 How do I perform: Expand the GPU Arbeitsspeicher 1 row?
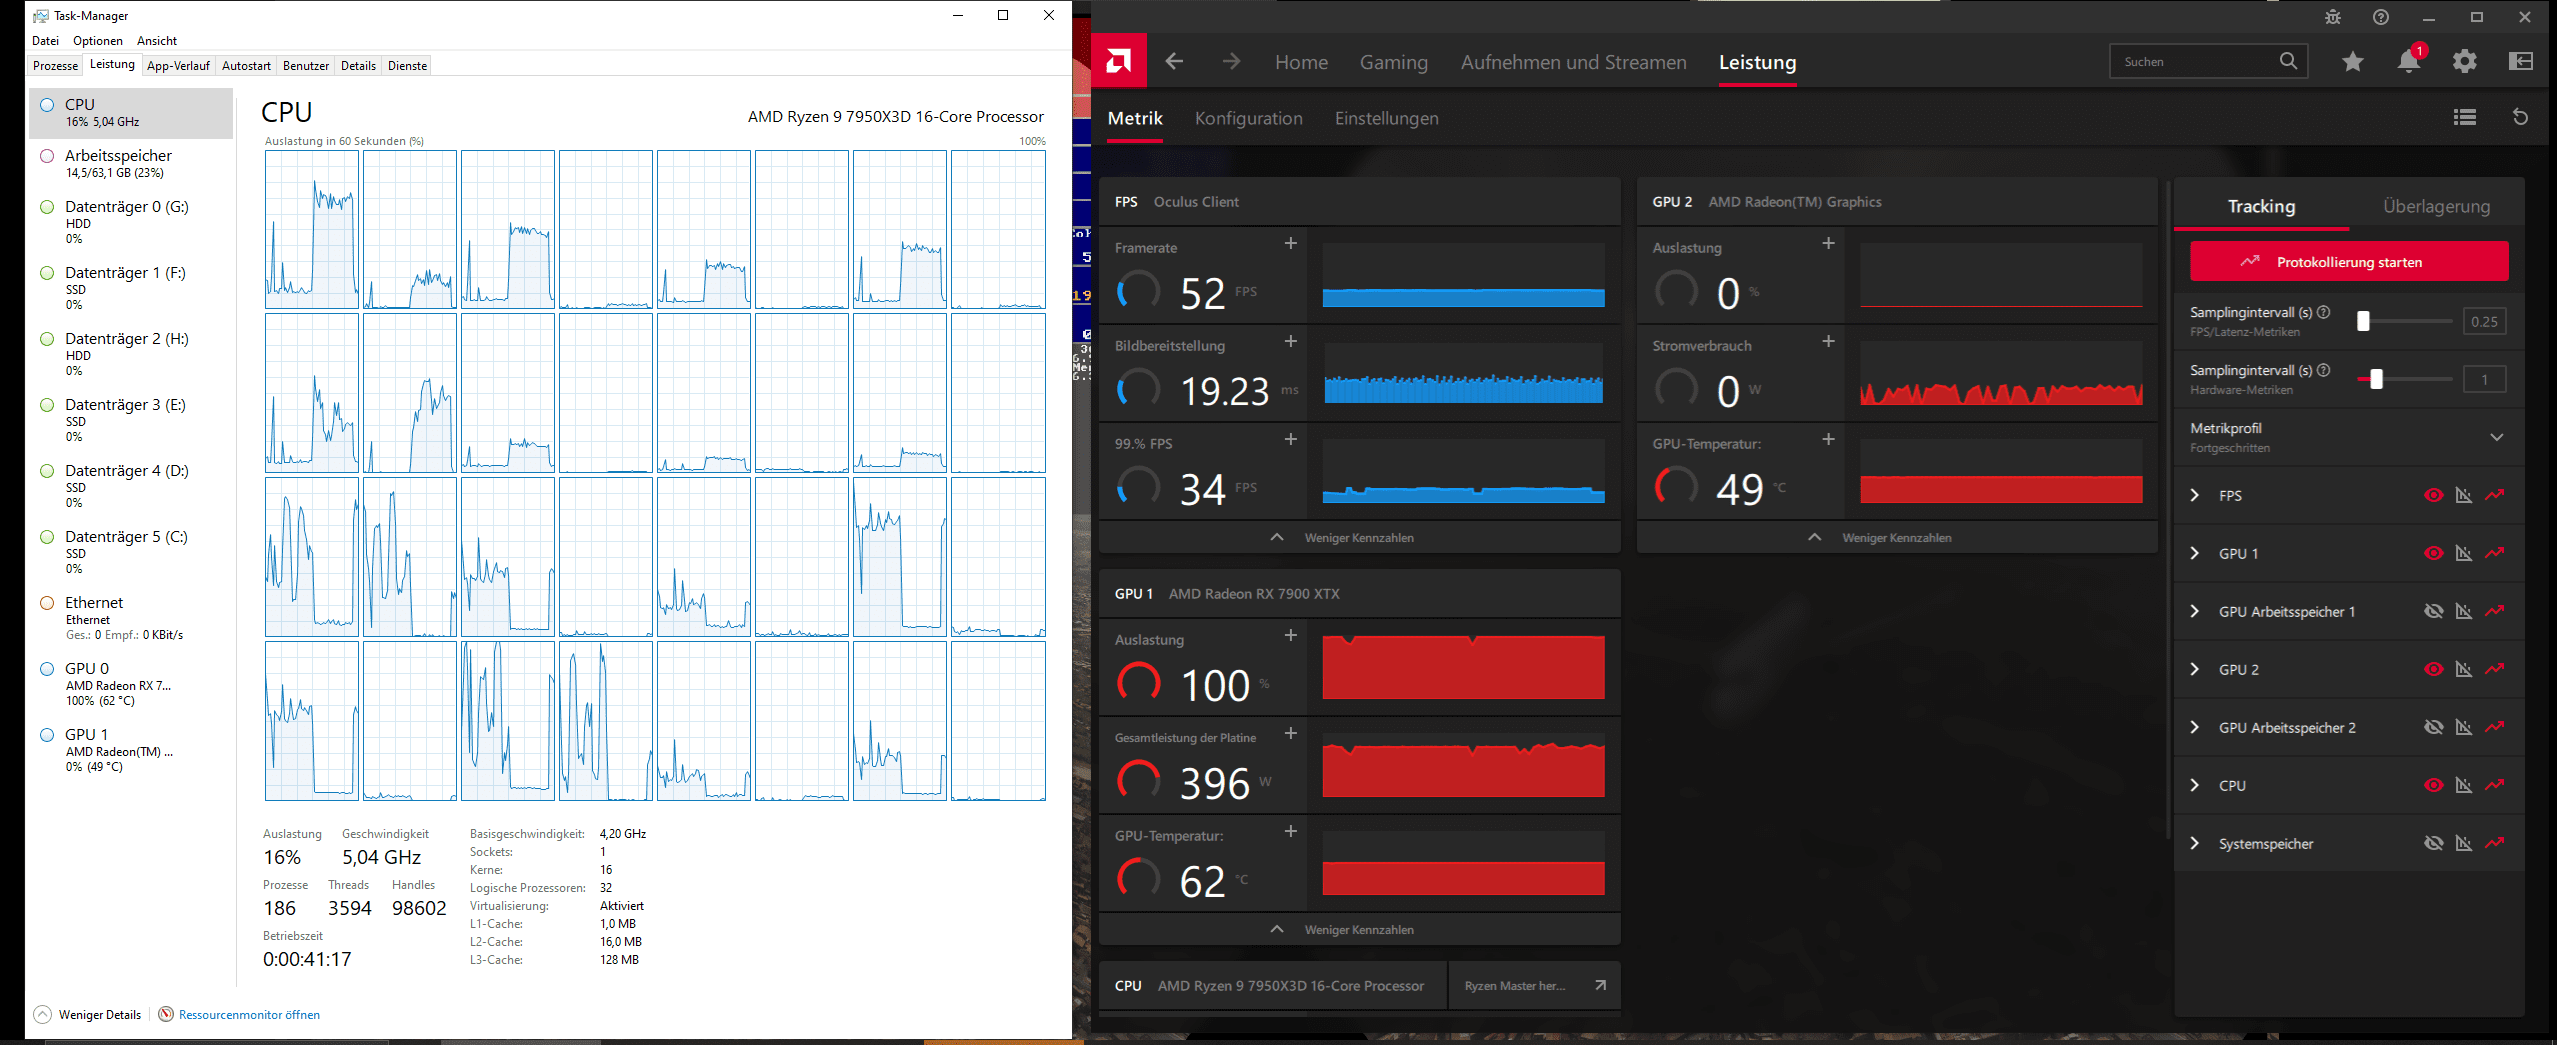click(x=2195, y=611)
